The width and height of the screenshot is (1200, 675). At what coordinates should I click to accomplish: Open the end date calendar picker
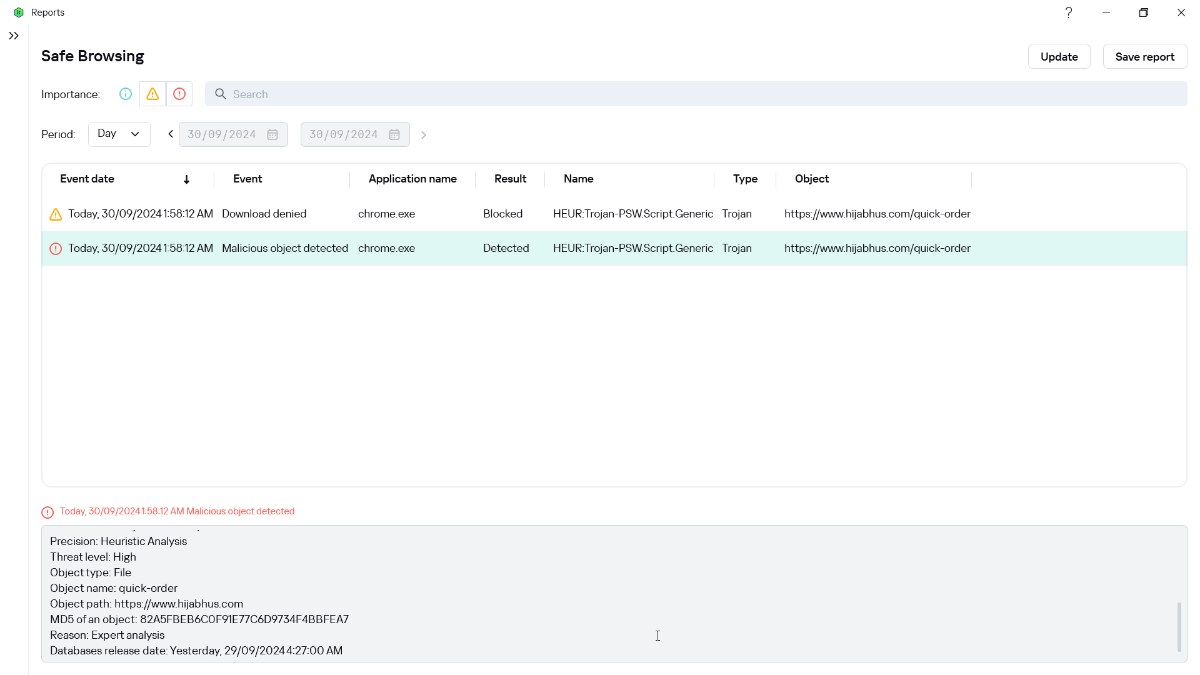click(x=394, y=135)
